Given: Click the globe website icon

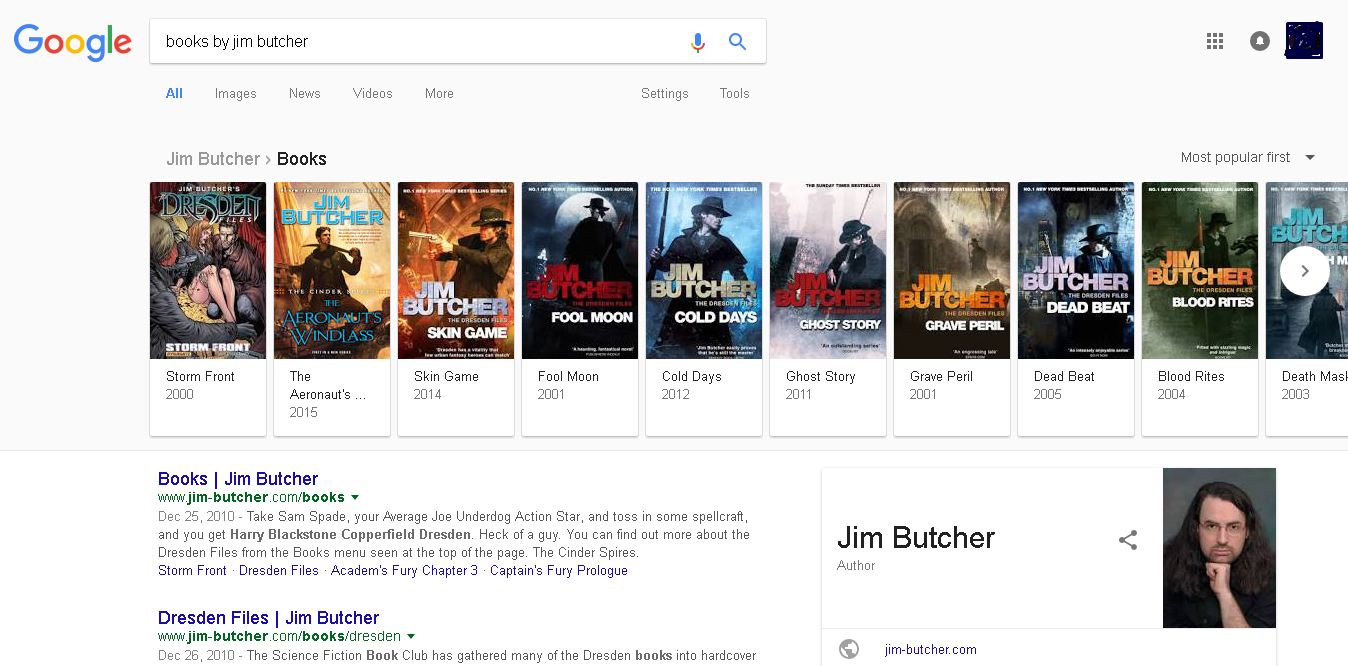Looking at the screenshot, I should pos(849,649).
